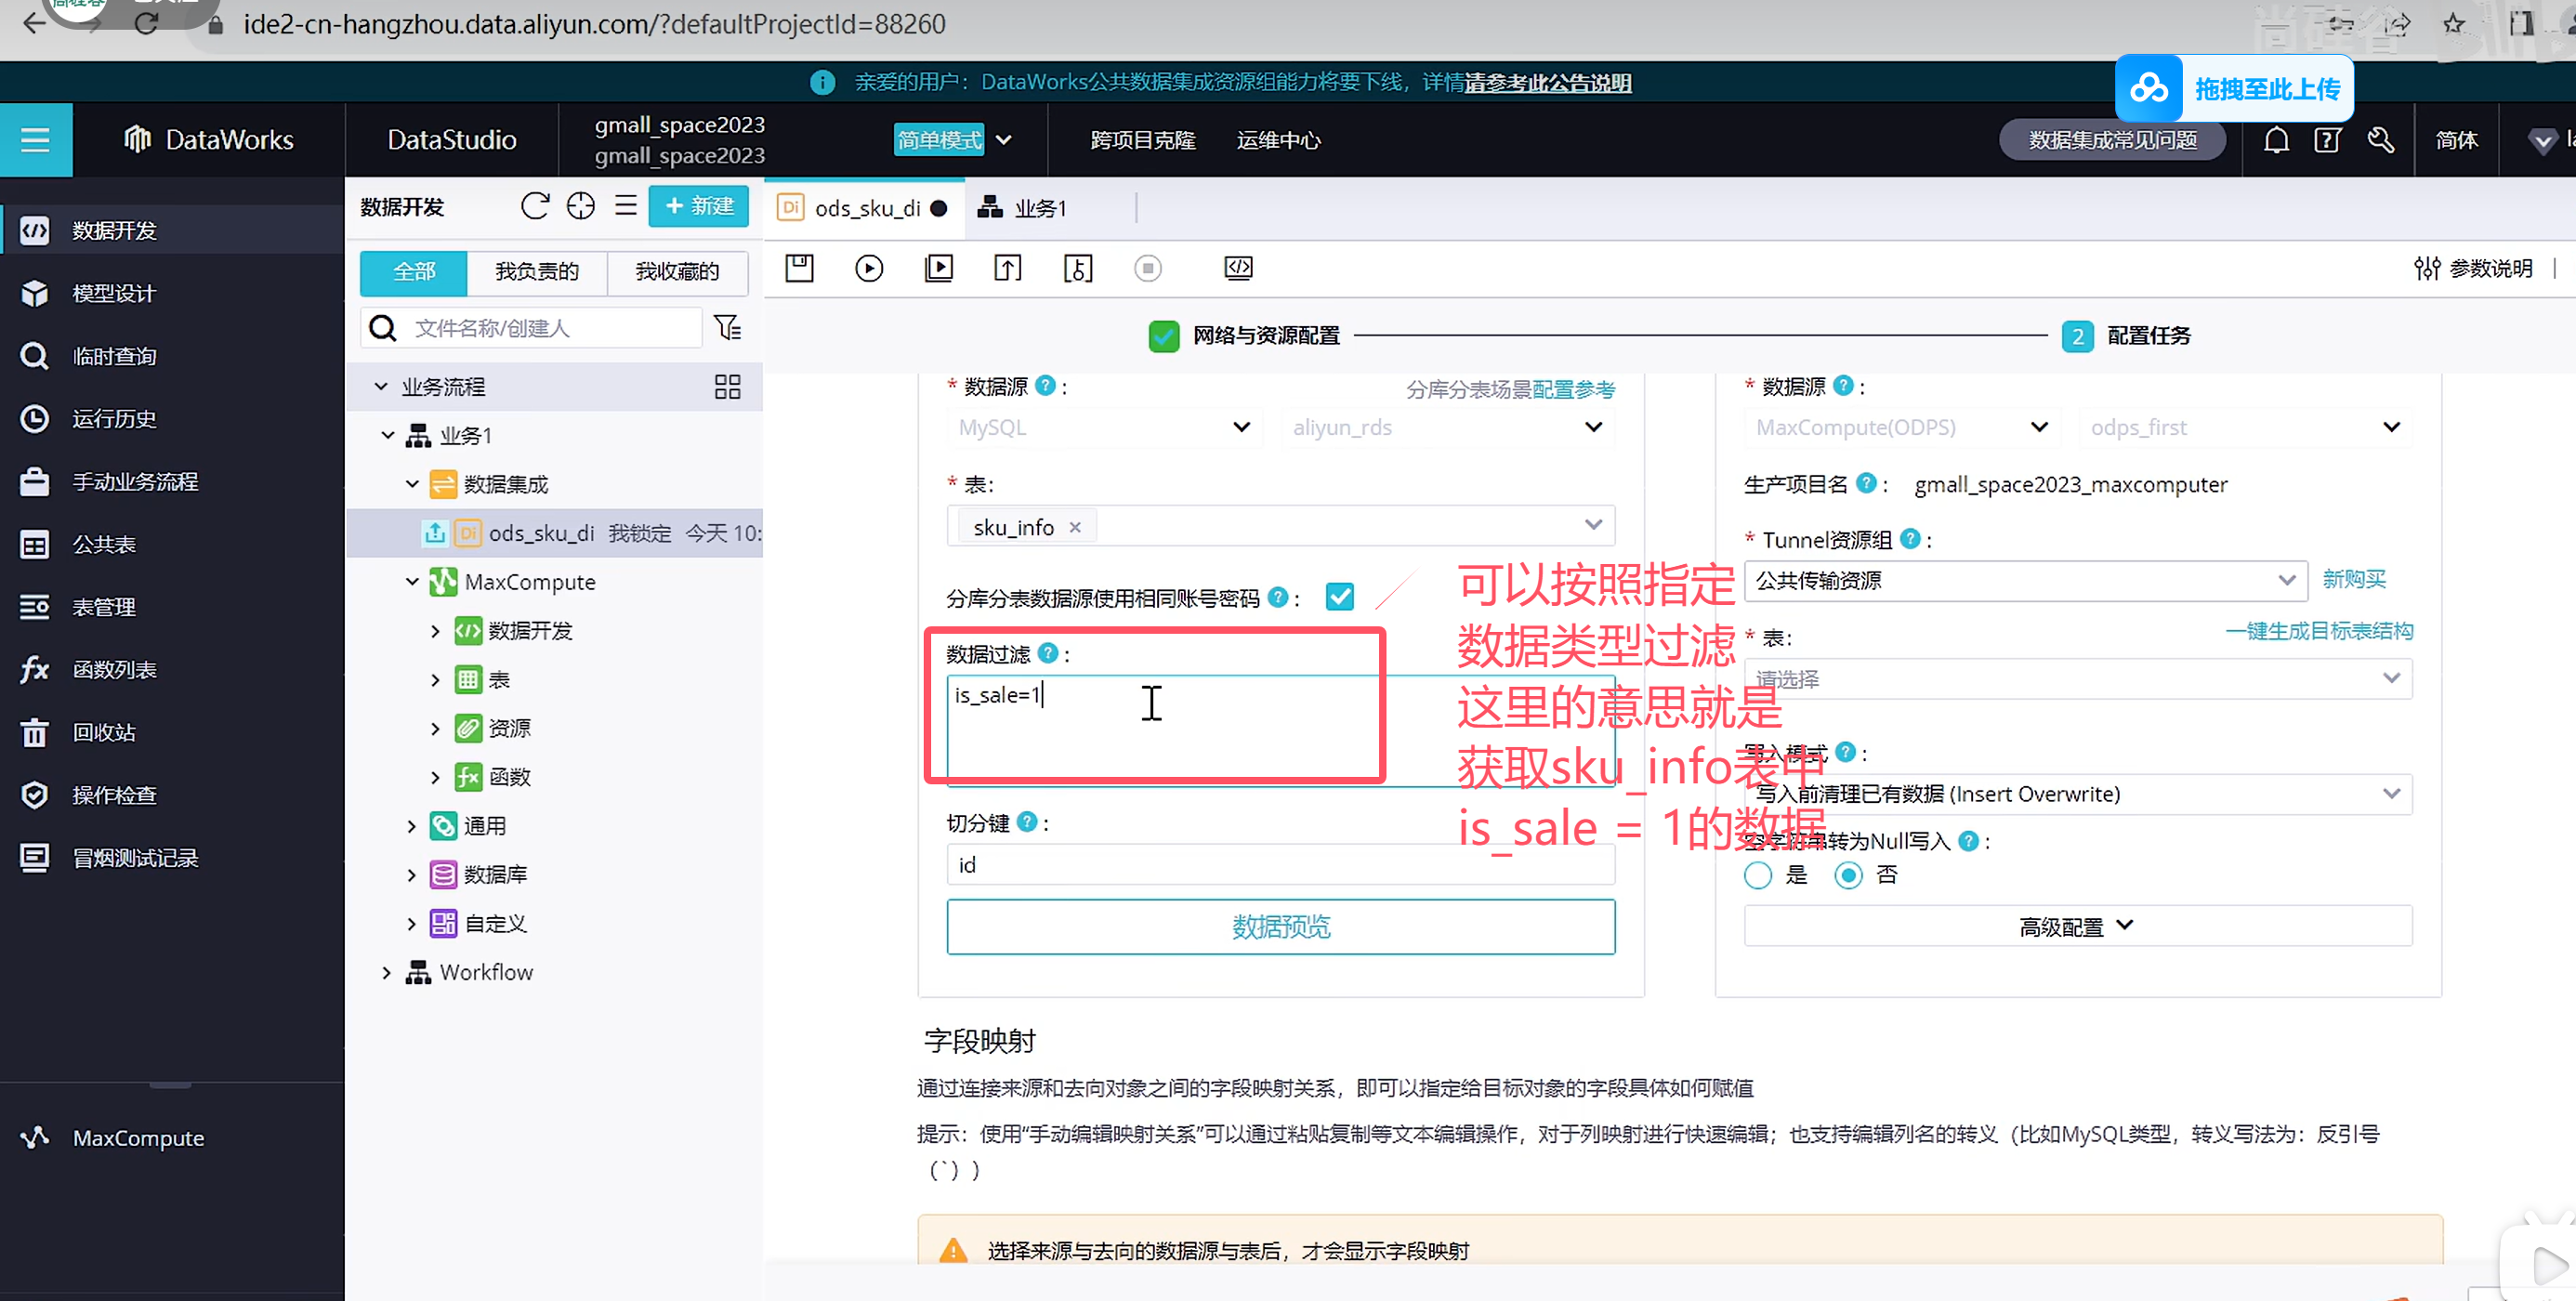The image size is (2576, 1301).
Task: Select 是 radio for Null conversion
Action: 1757,875
